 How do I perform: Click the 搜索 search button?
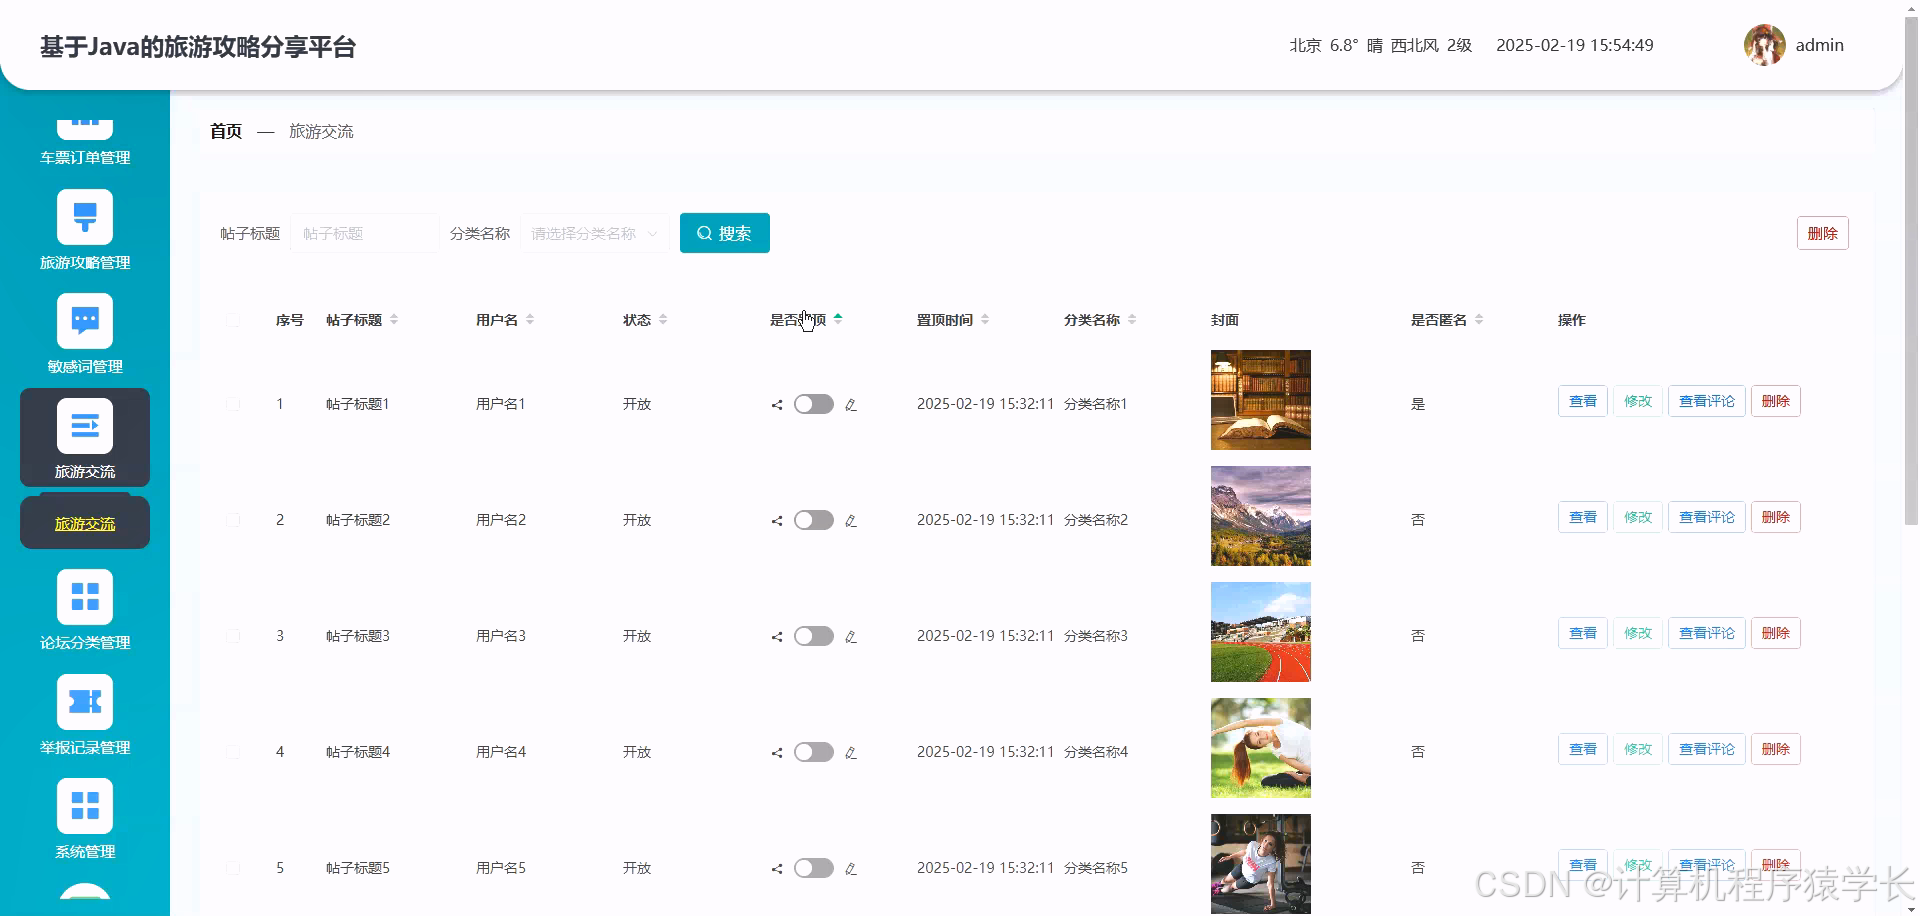[725, 233]
